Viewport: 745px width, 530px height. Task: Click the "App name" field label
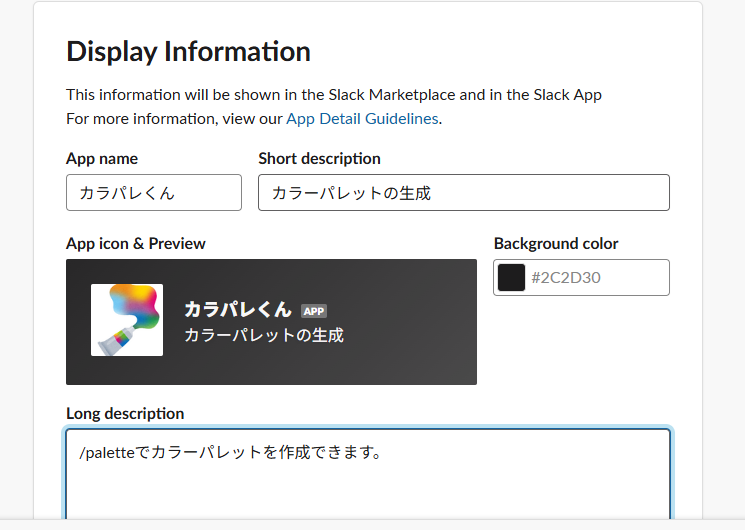tap(102, 158)
